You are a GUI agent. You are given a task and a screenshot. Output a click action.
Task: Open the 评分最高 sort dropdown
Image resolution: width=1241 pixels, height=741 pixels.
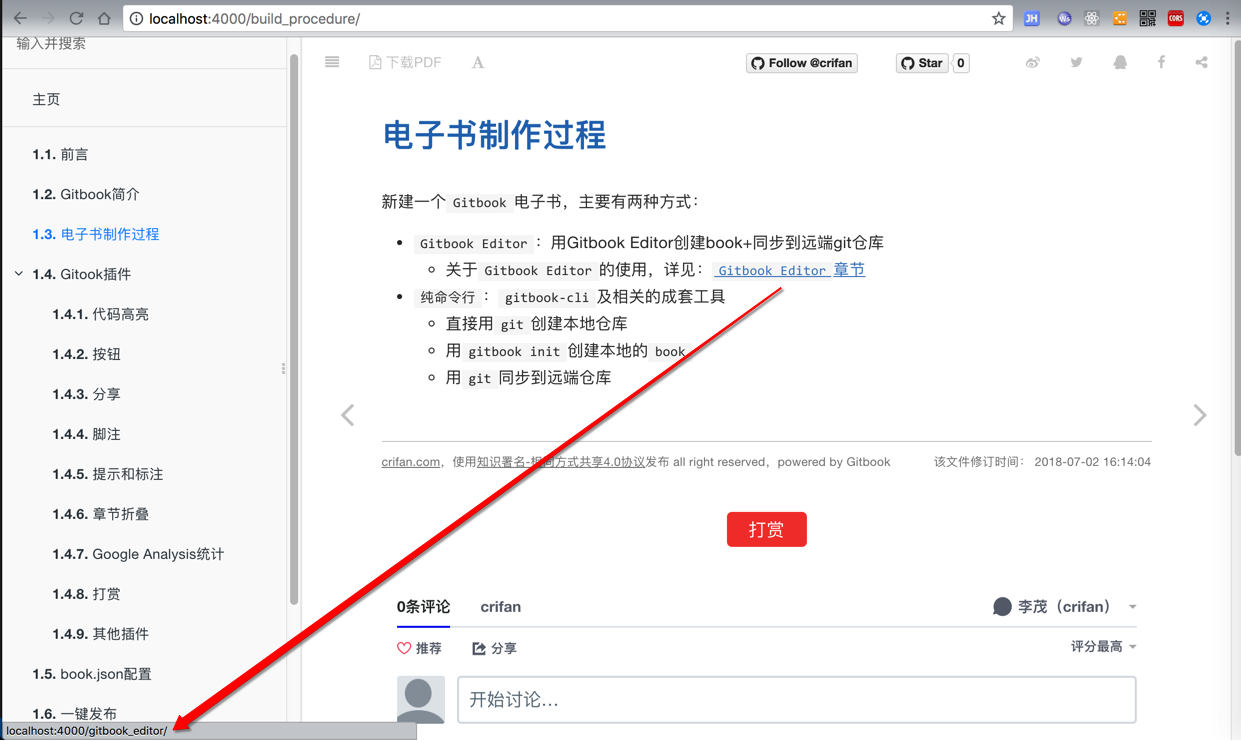(x=1104, y=647)
